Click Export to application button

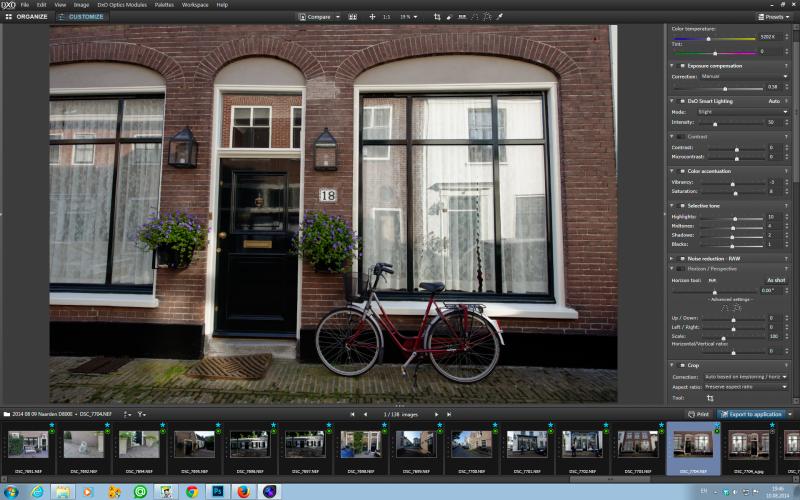pos(752,414)
